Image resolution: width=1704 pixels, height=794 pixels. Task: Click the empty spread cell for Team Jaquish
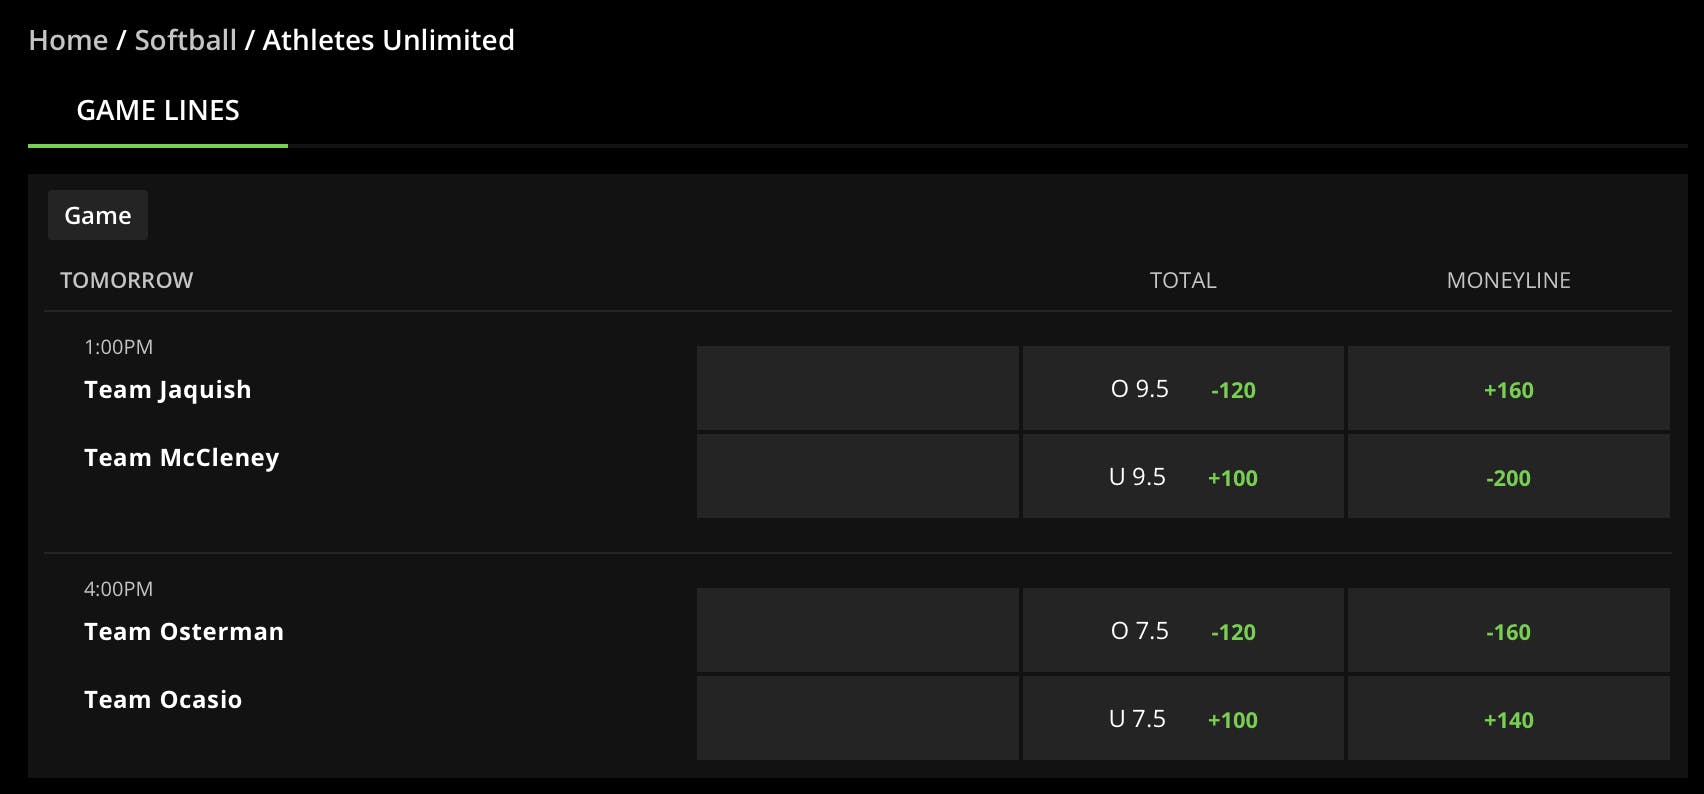[857, 389]
